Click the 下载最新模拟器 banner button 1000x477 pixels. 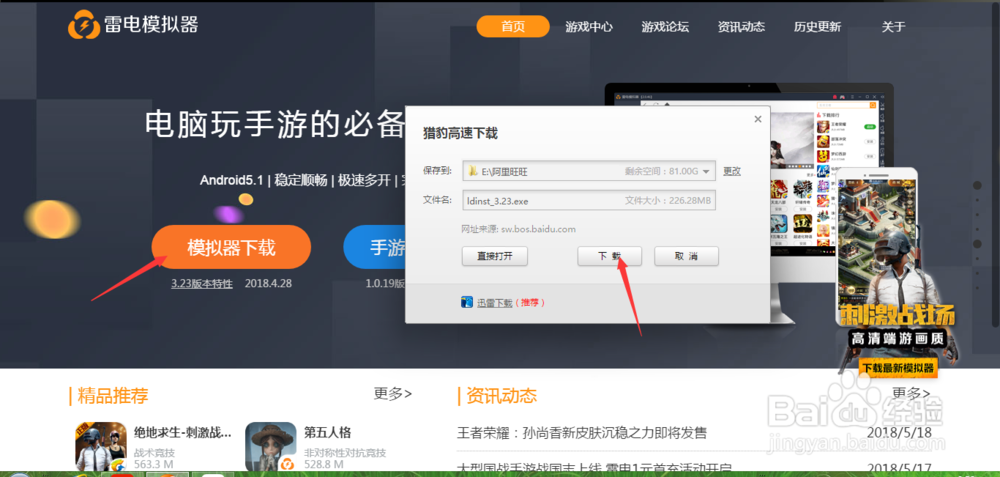pos(898,367)
